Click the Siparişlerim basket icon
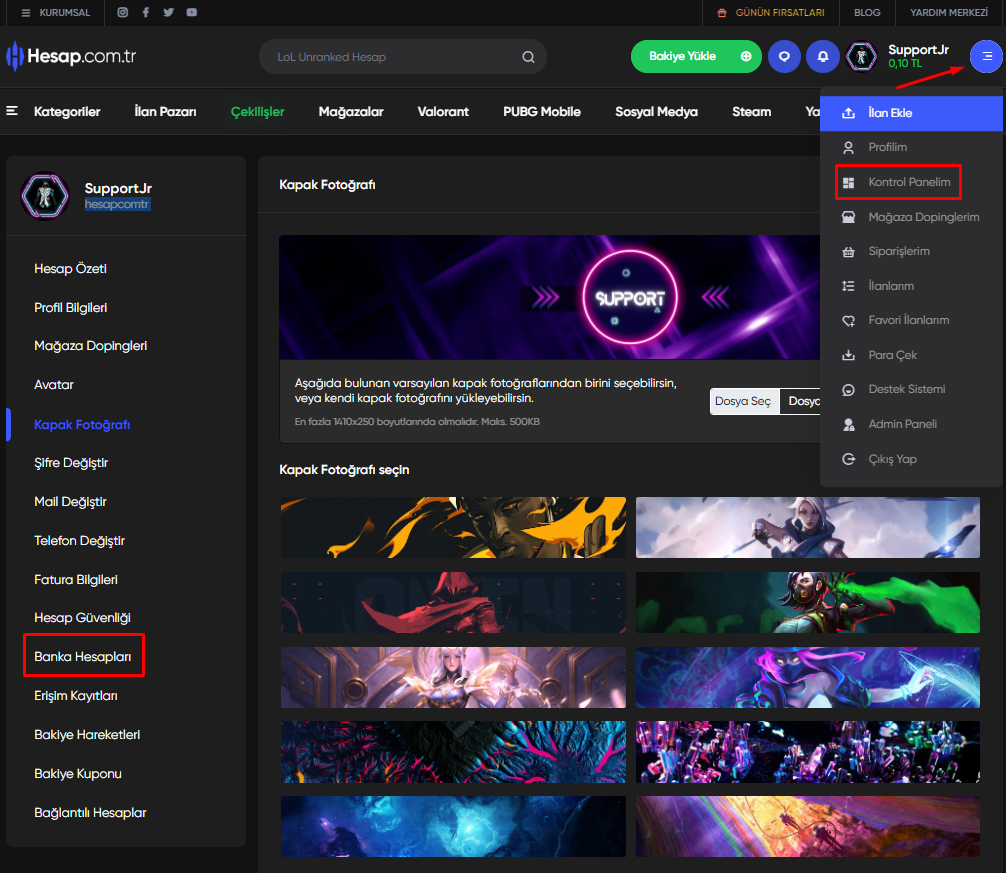 coord(848,251)
